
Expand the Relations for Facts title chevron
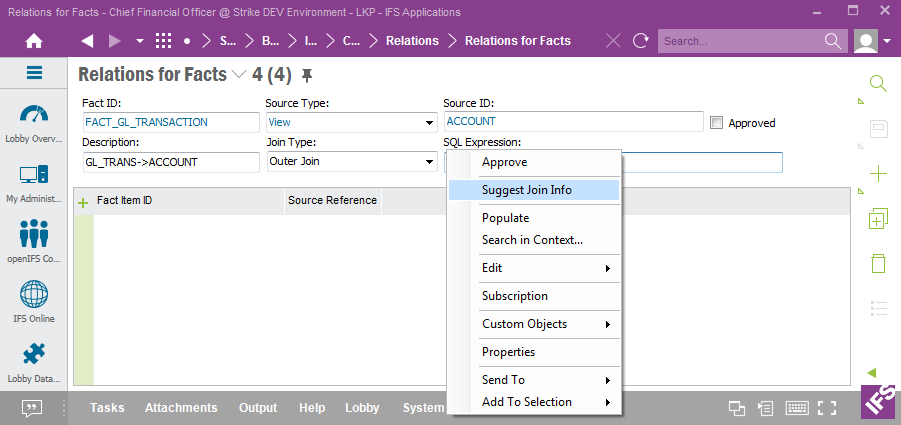tap(238, 75)
